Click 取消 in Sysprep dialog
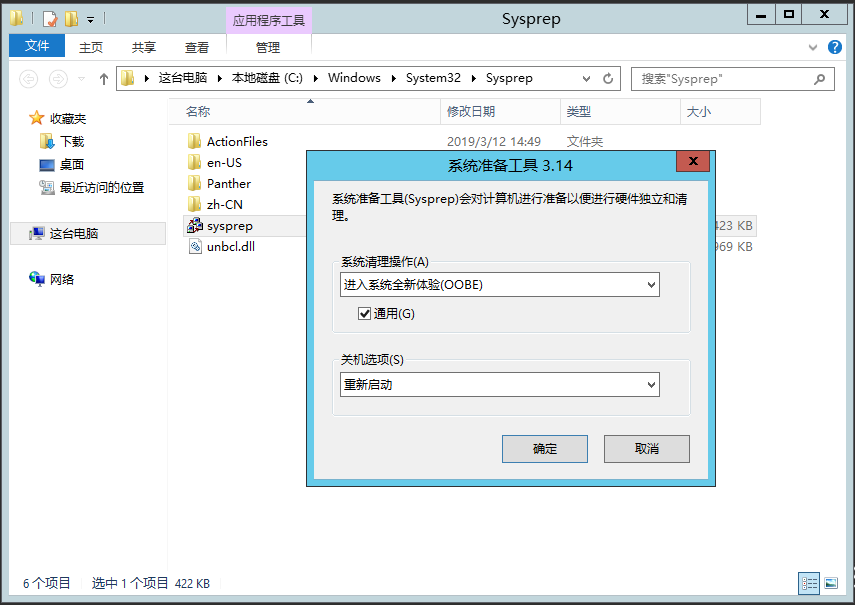The height and width of the screenshot is (605, 855). (x=647, y=449)
